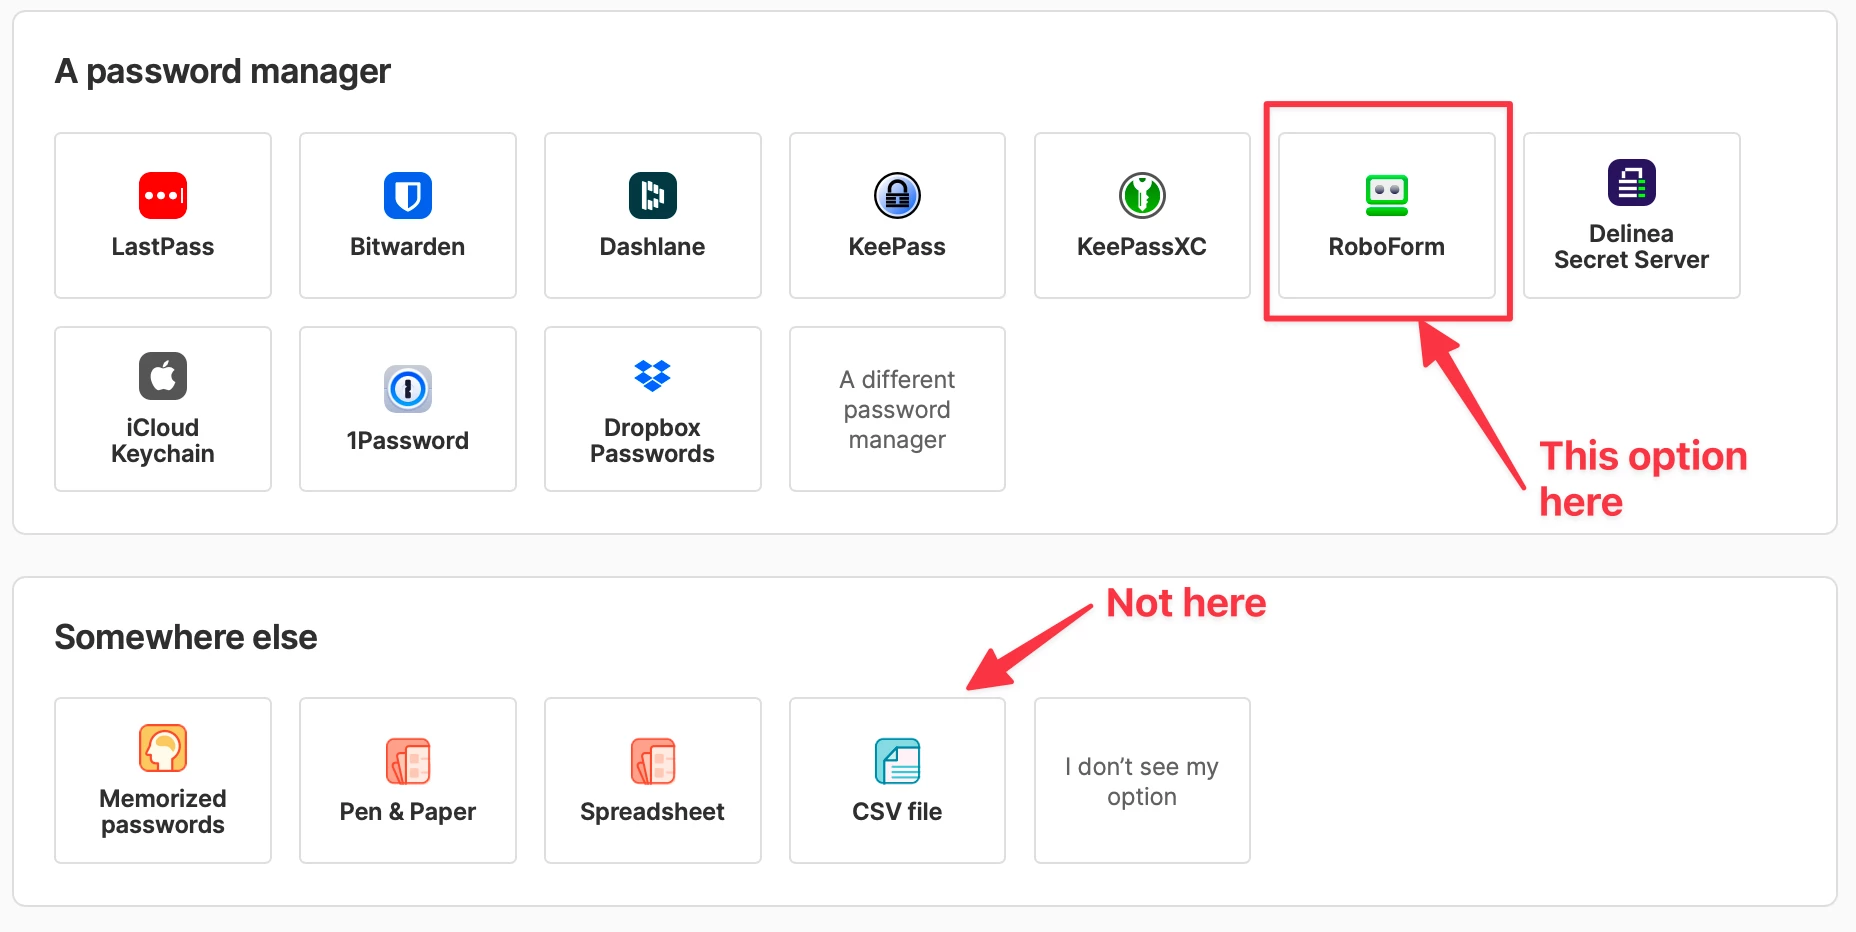Select the LastPass red icon
The width and height of the screenshot is (1856, 932).
click(x=163, y=195)
